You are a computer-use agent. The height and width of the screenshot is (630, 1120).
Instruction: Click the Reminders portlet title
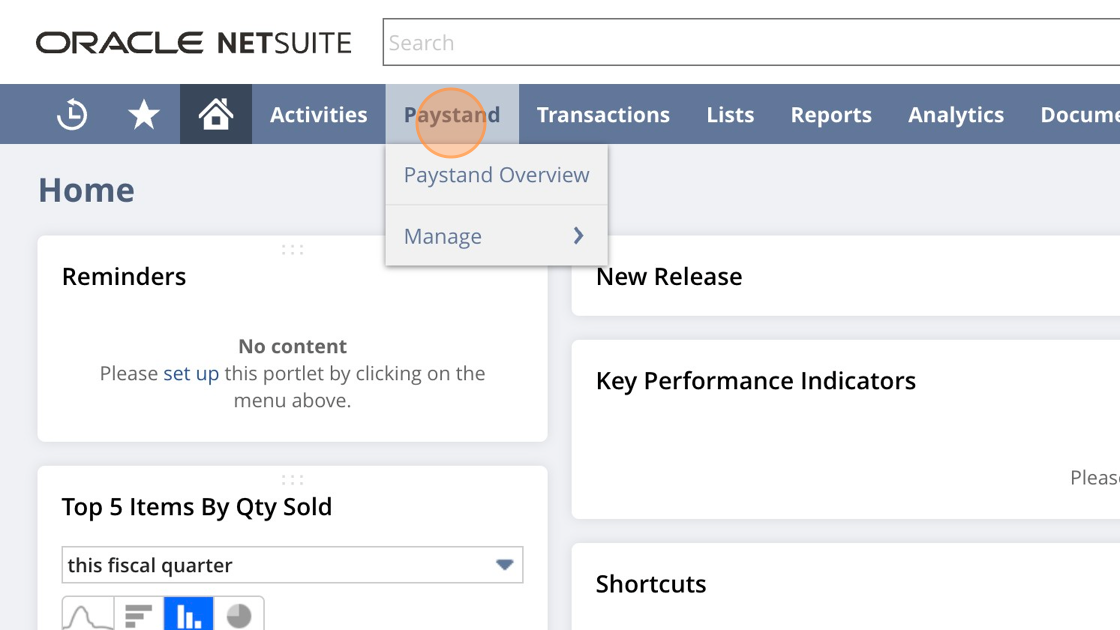(x=124, y=276)
